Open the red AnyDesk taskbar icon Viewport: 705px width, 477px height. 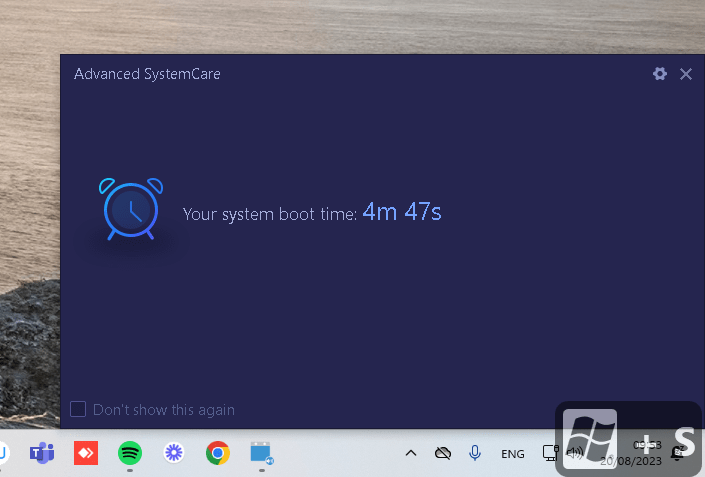(86, 453)
